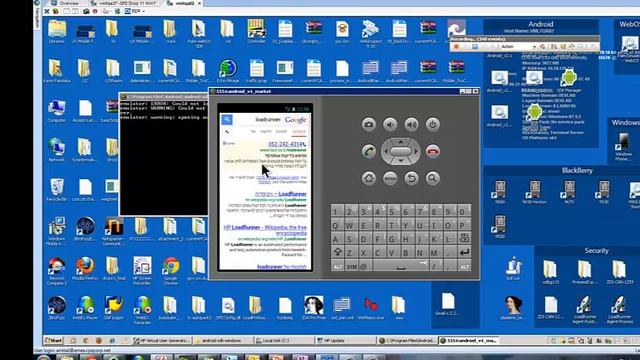Tap the emulator Search hardware button
Image resolution: width=640 pixels, height=360 pixels.
(433, 178)
